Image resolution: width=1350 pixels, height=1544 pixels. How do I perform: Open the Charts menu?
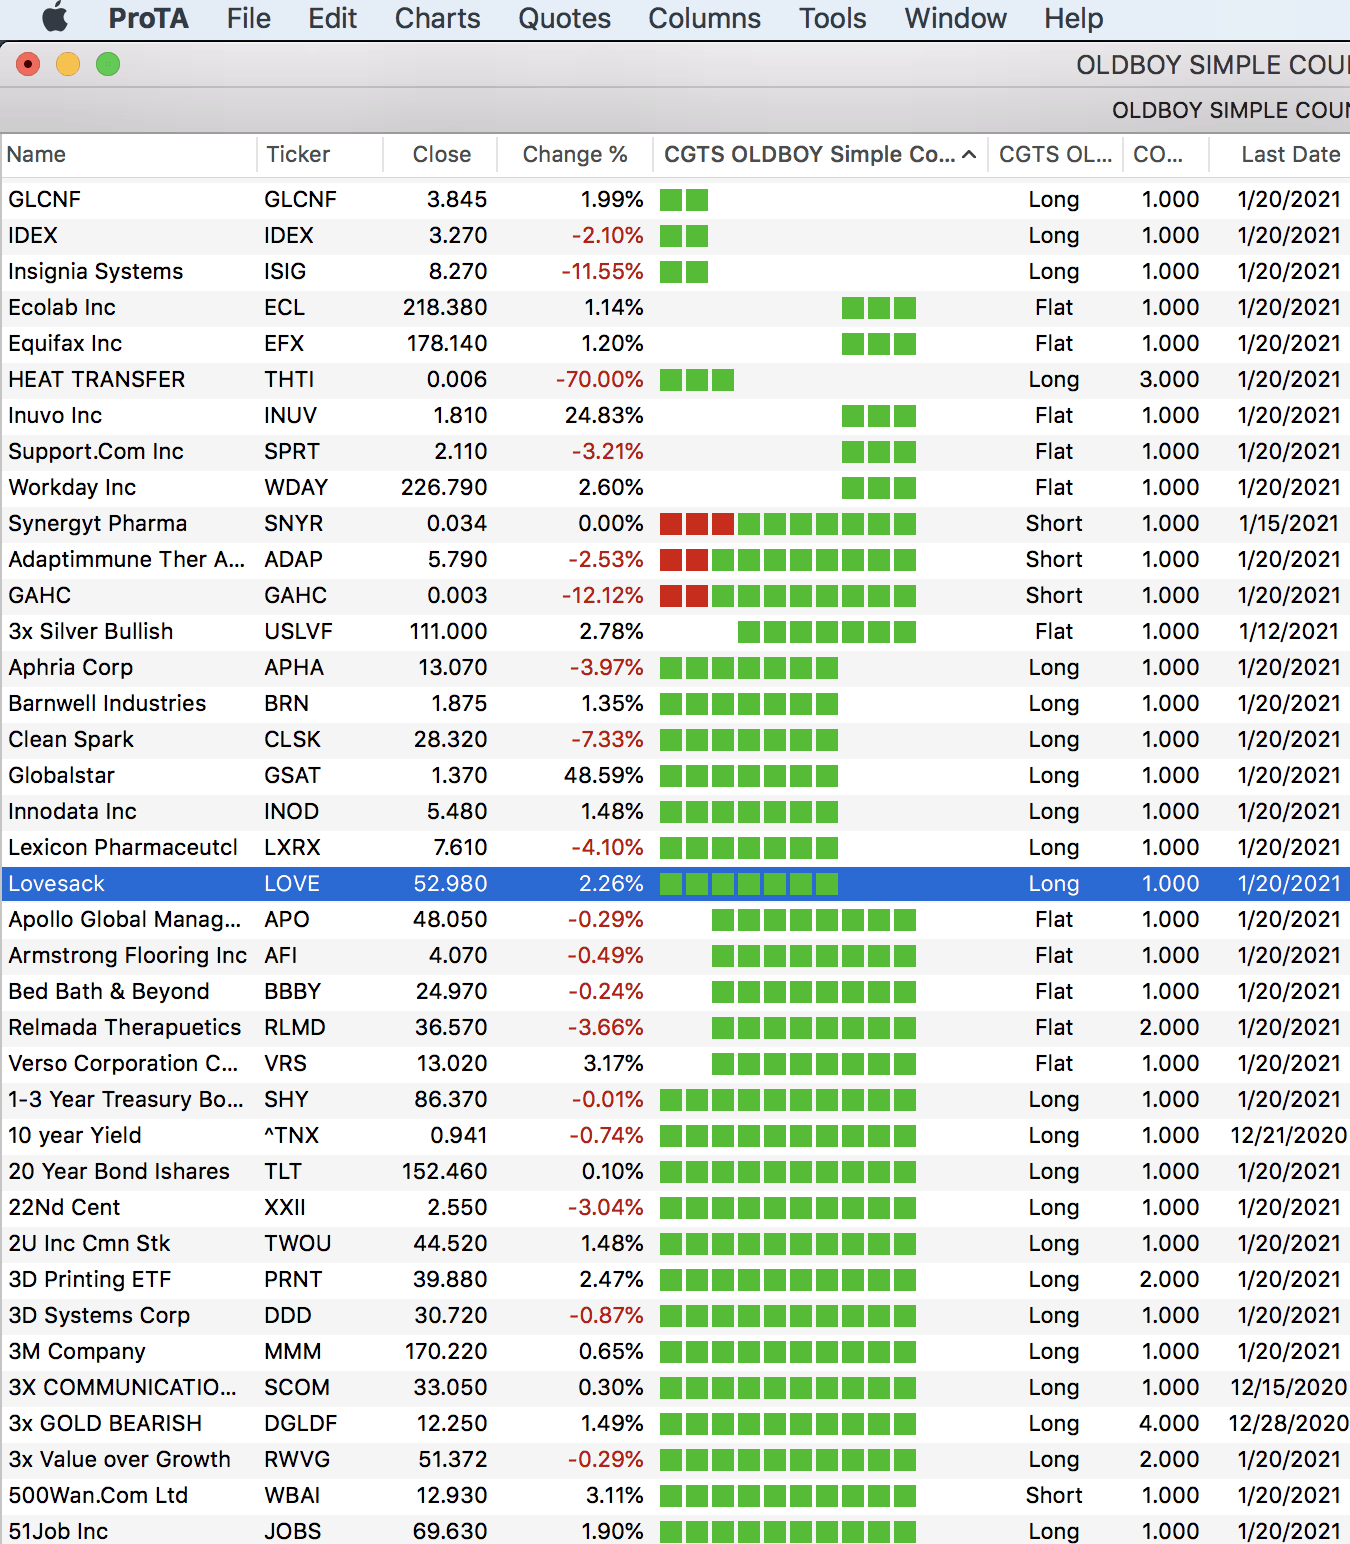point(437,18)
